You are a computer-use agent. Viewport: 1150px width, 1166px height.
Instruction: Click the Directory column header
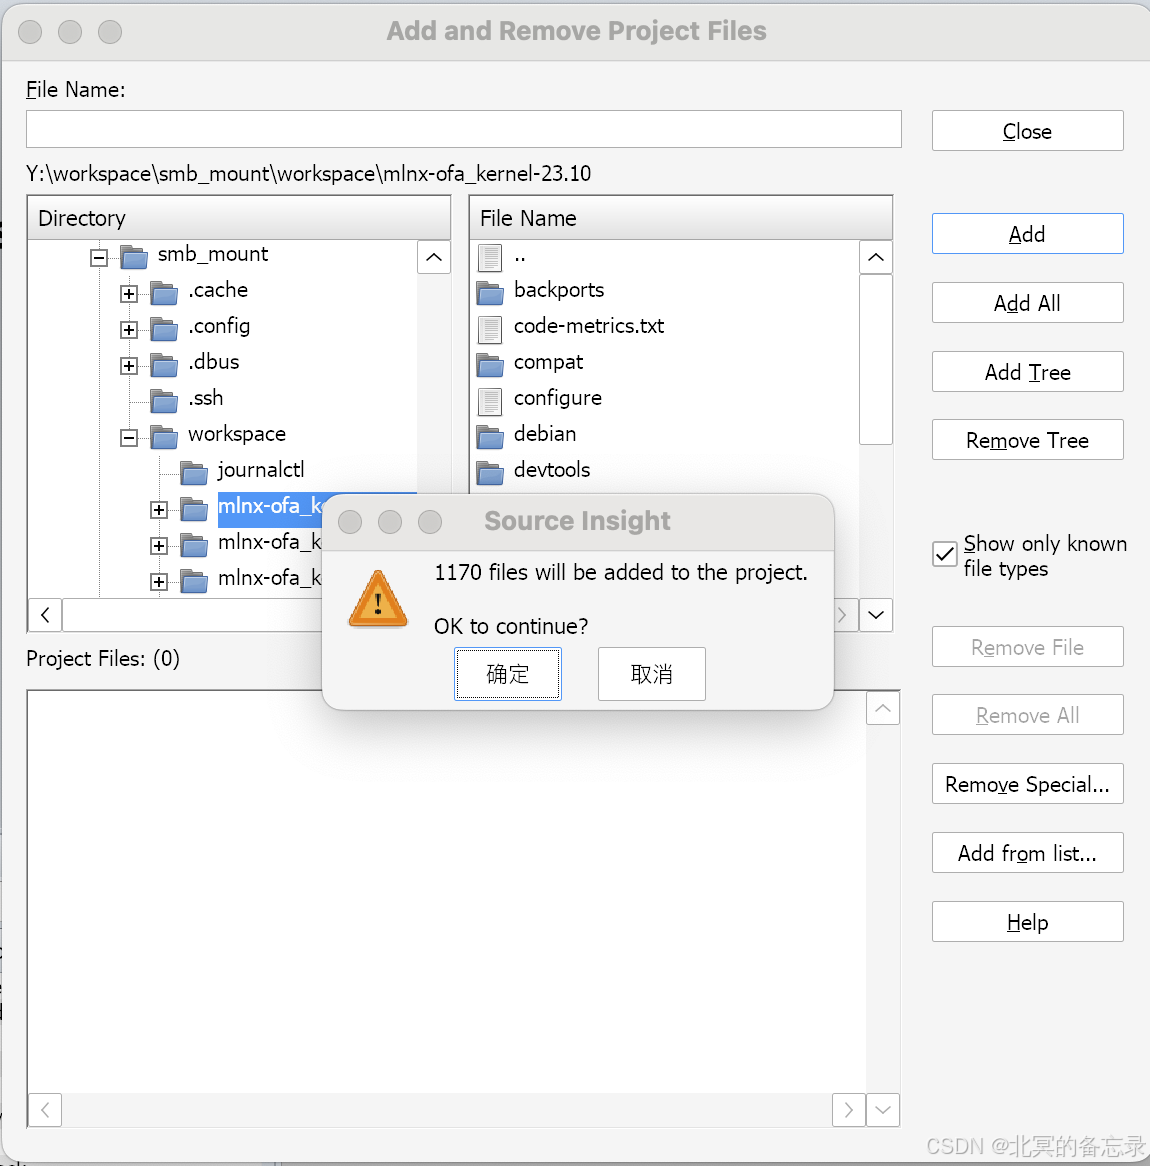click(239, 218)
